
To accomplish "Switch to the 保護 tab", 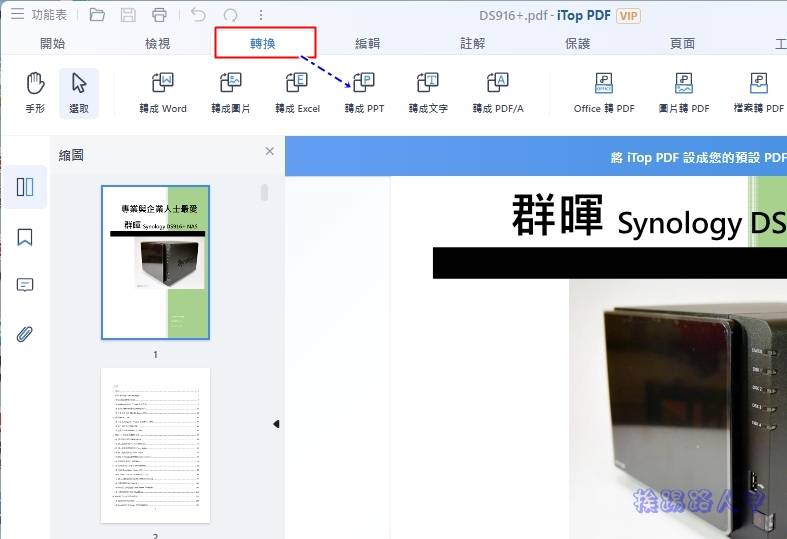I will (578, 44).
